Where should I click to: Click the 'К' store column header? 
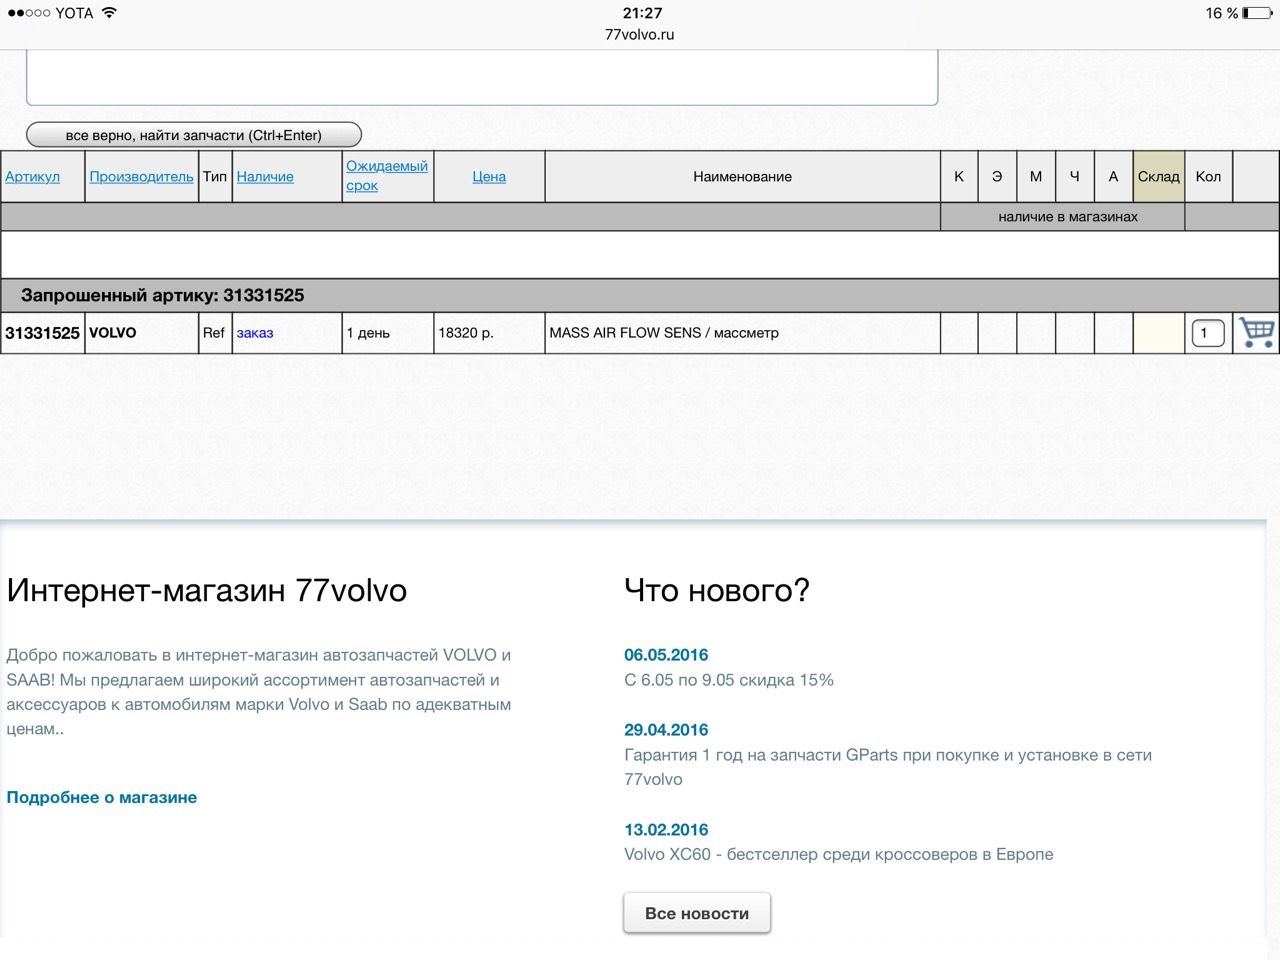[959, 176]
